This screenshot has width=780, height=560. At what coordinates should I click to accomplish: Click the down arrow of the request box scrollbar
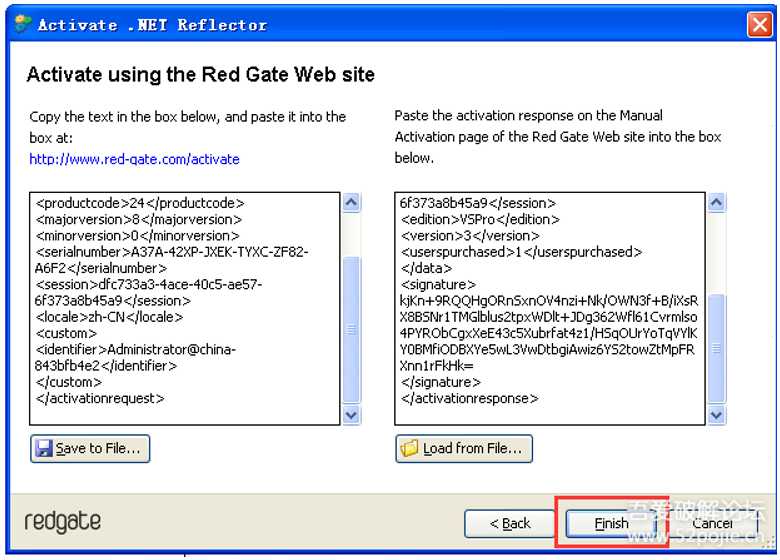[351, 415]
